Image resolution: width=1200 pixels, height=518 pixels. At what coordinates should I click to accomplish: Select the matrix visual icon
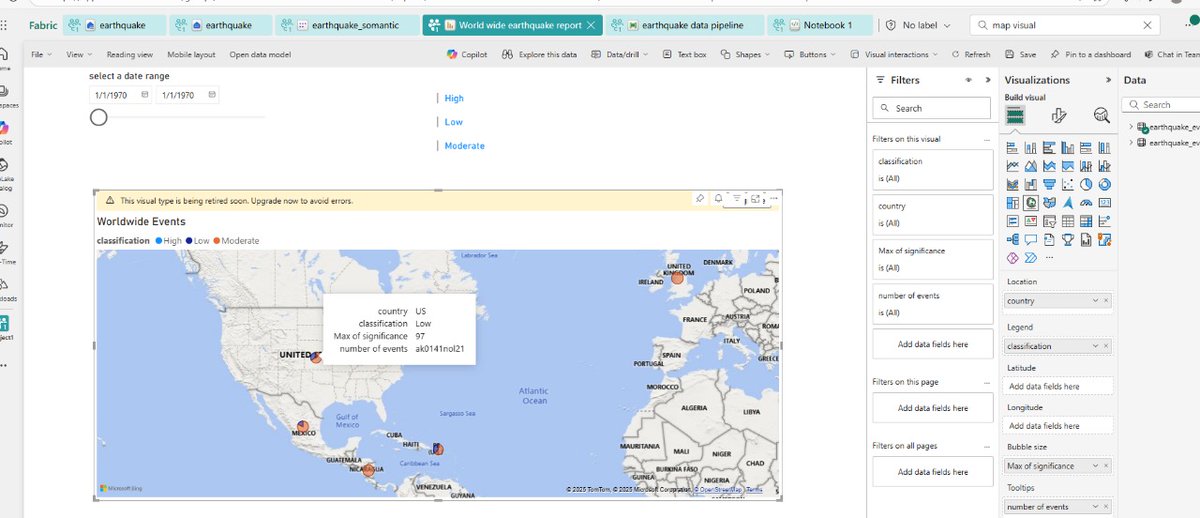coord(1086,221)
